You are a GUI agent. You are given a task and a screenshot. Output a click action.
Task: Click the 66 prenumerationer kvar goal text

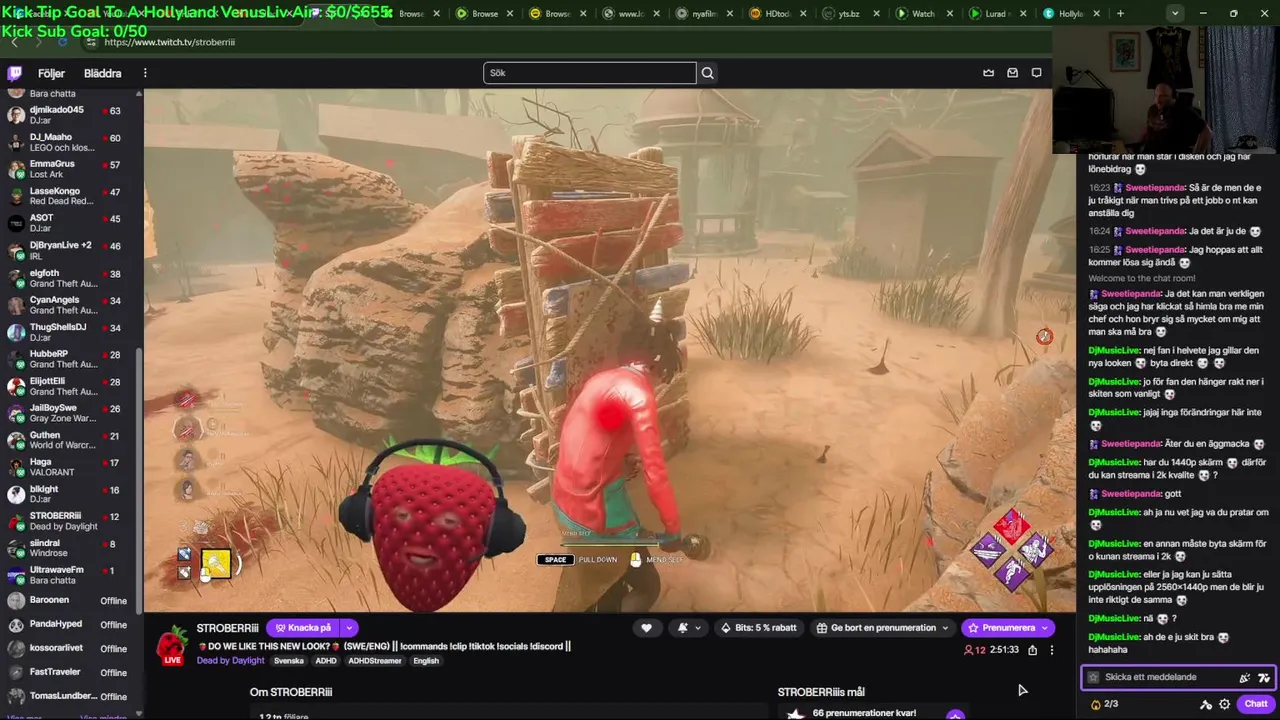pos(864,713)
